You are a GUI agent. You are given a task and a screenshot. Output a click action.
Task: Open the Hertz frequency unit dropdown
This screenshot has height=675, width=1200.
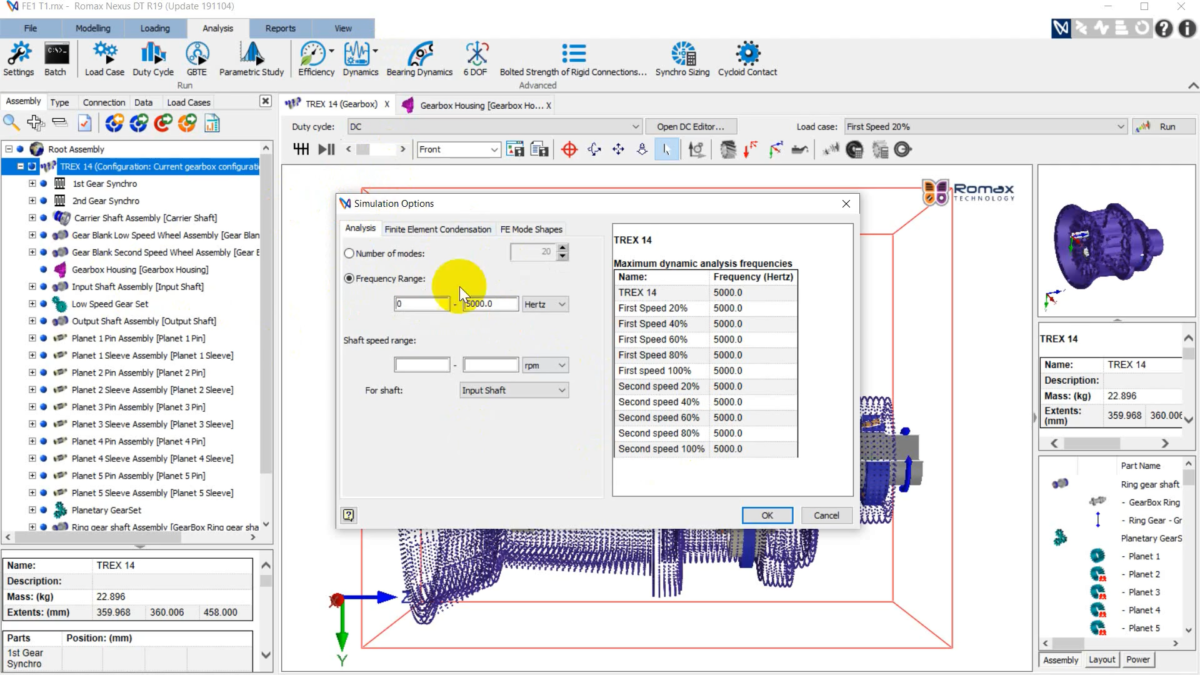(x=545, y=304)
